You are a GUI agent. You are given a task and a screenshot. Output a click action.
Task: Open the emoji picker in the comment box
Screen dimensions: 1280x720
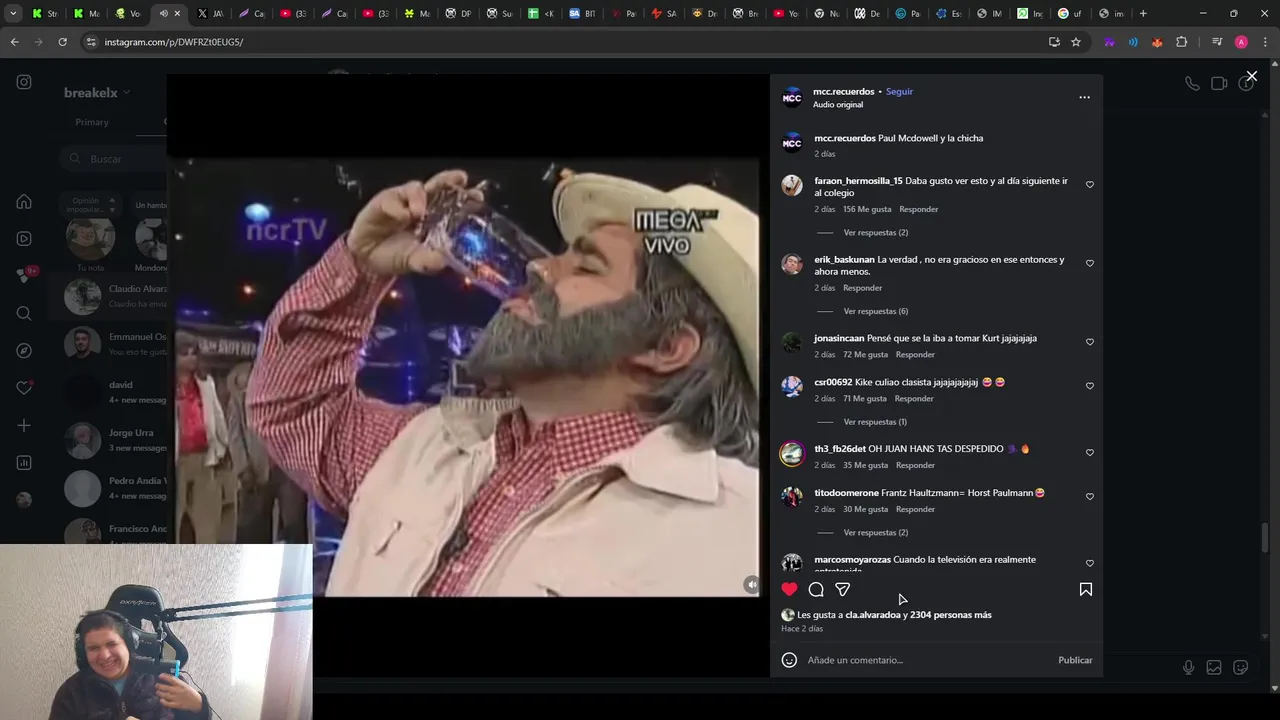tap(789, 660)
